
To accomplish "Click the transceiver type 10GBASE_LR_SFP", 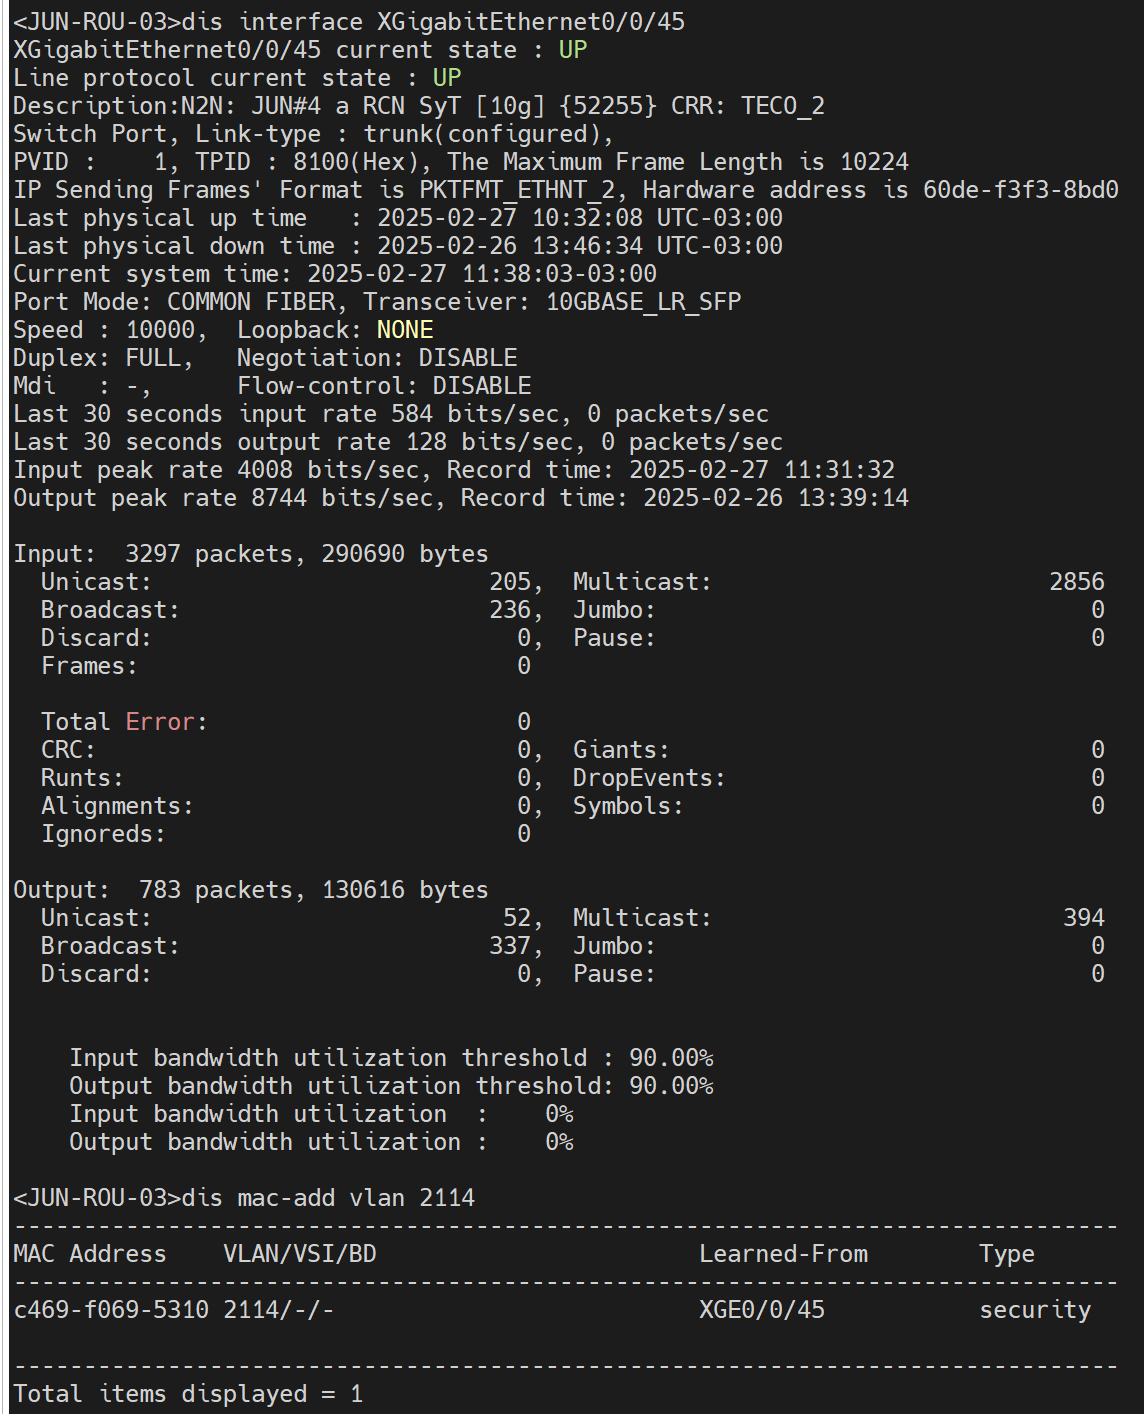I will [x=643, y=302].
